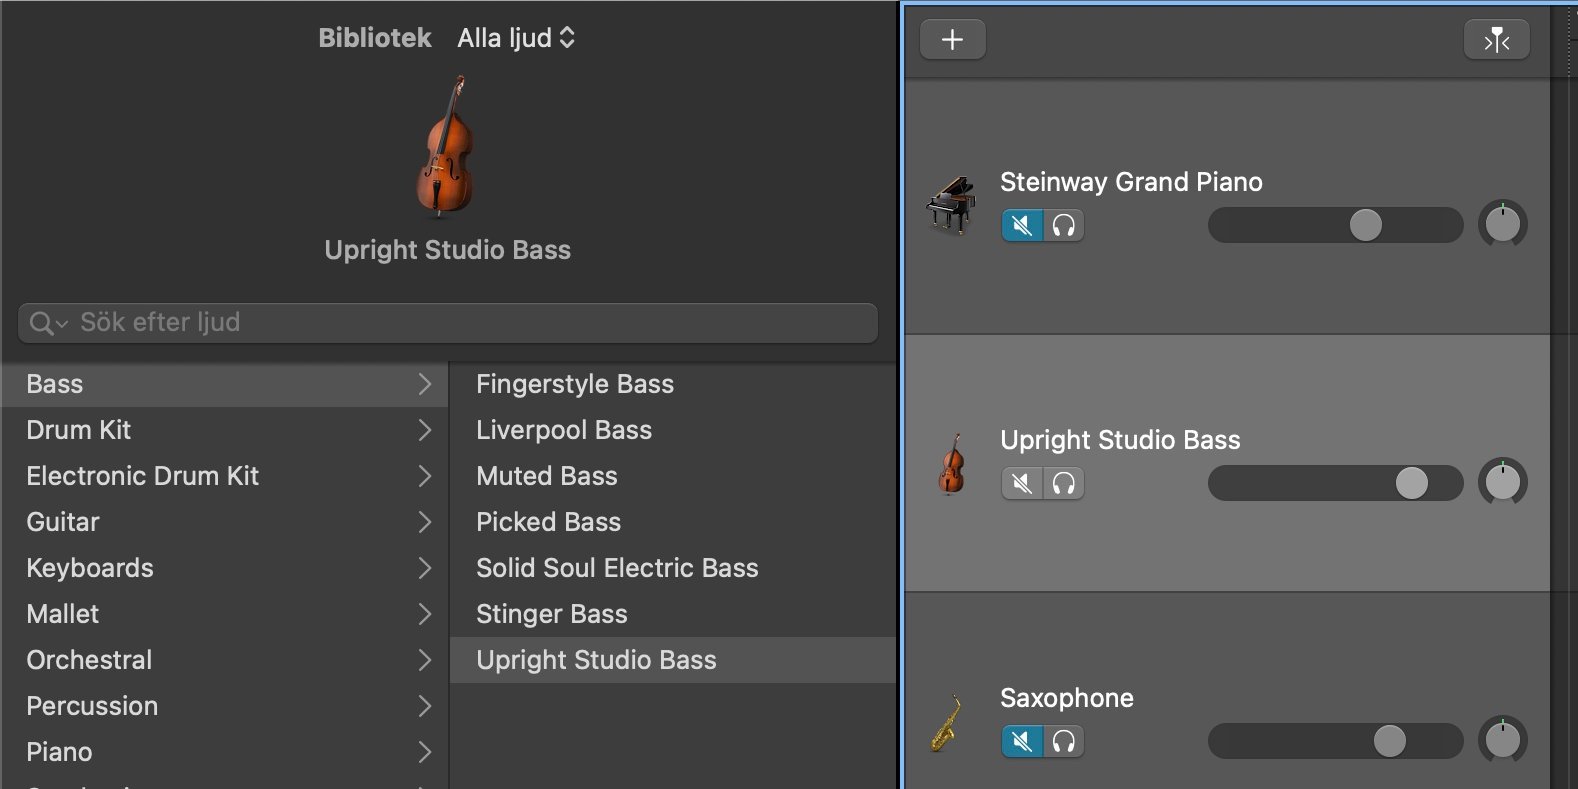This screenshot has width=1578, height=789.
Task: Solo the Saxophone track with headphones
Action: point(1064,742)
